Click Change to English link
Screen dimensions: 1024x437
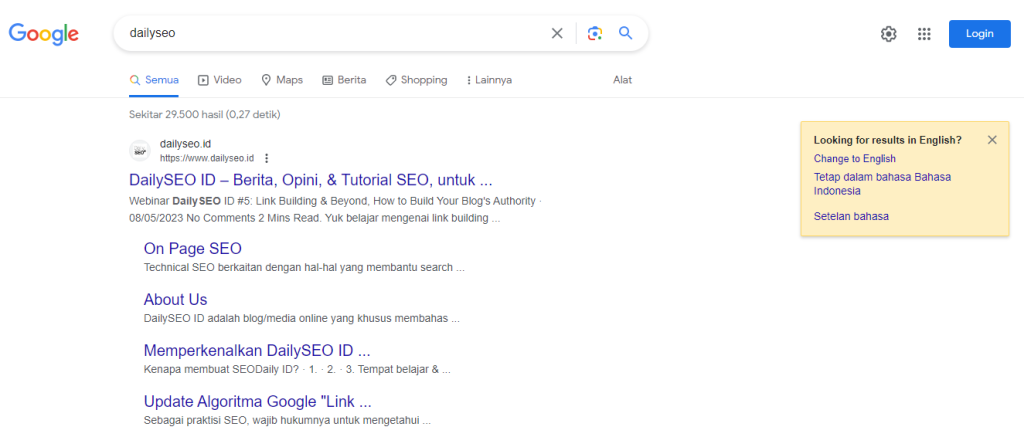coord(855,159)
